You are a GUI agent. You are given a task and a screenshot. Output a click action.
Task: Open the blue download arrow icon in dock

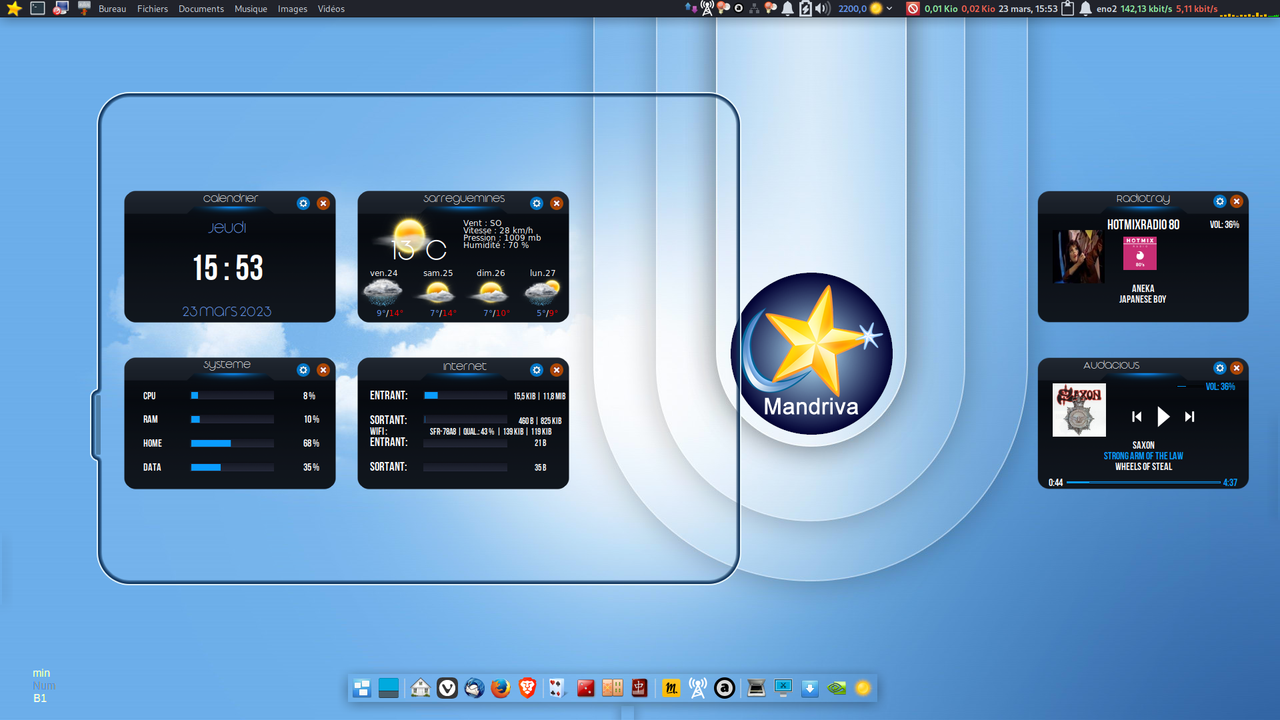810,688
